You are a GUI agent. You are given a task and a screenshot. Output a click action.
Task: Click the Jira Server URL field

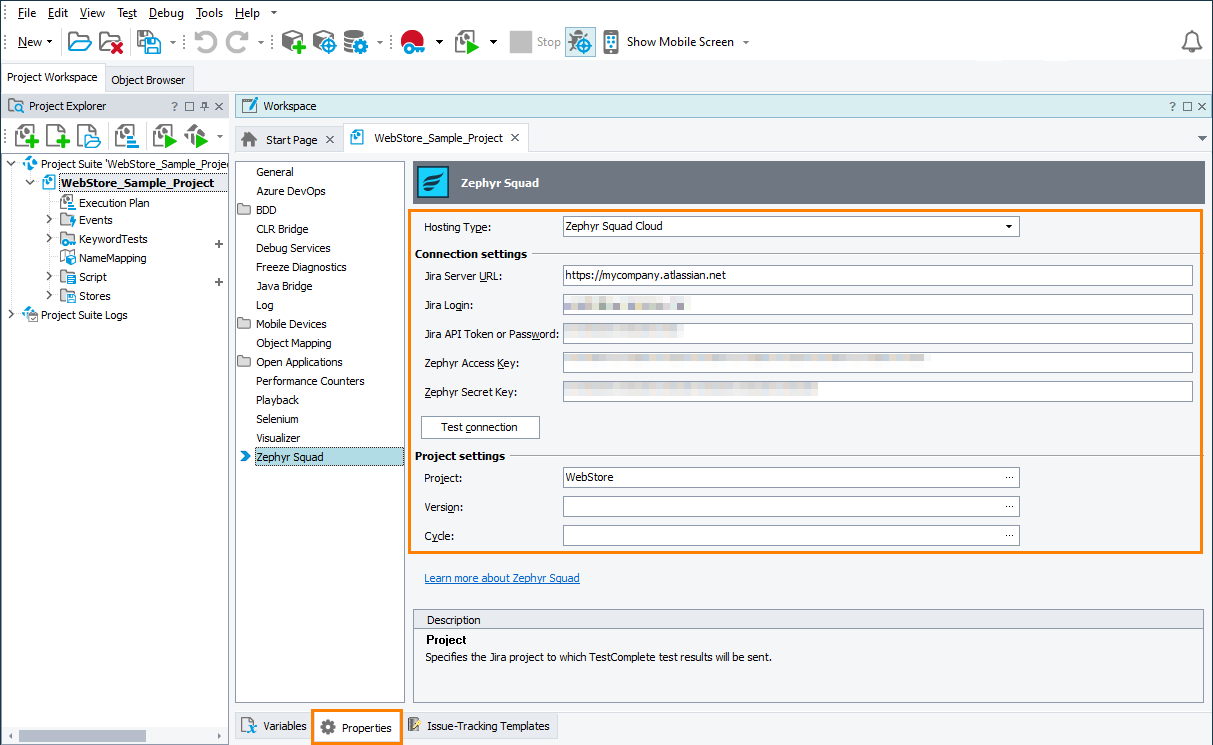(877, 275)
